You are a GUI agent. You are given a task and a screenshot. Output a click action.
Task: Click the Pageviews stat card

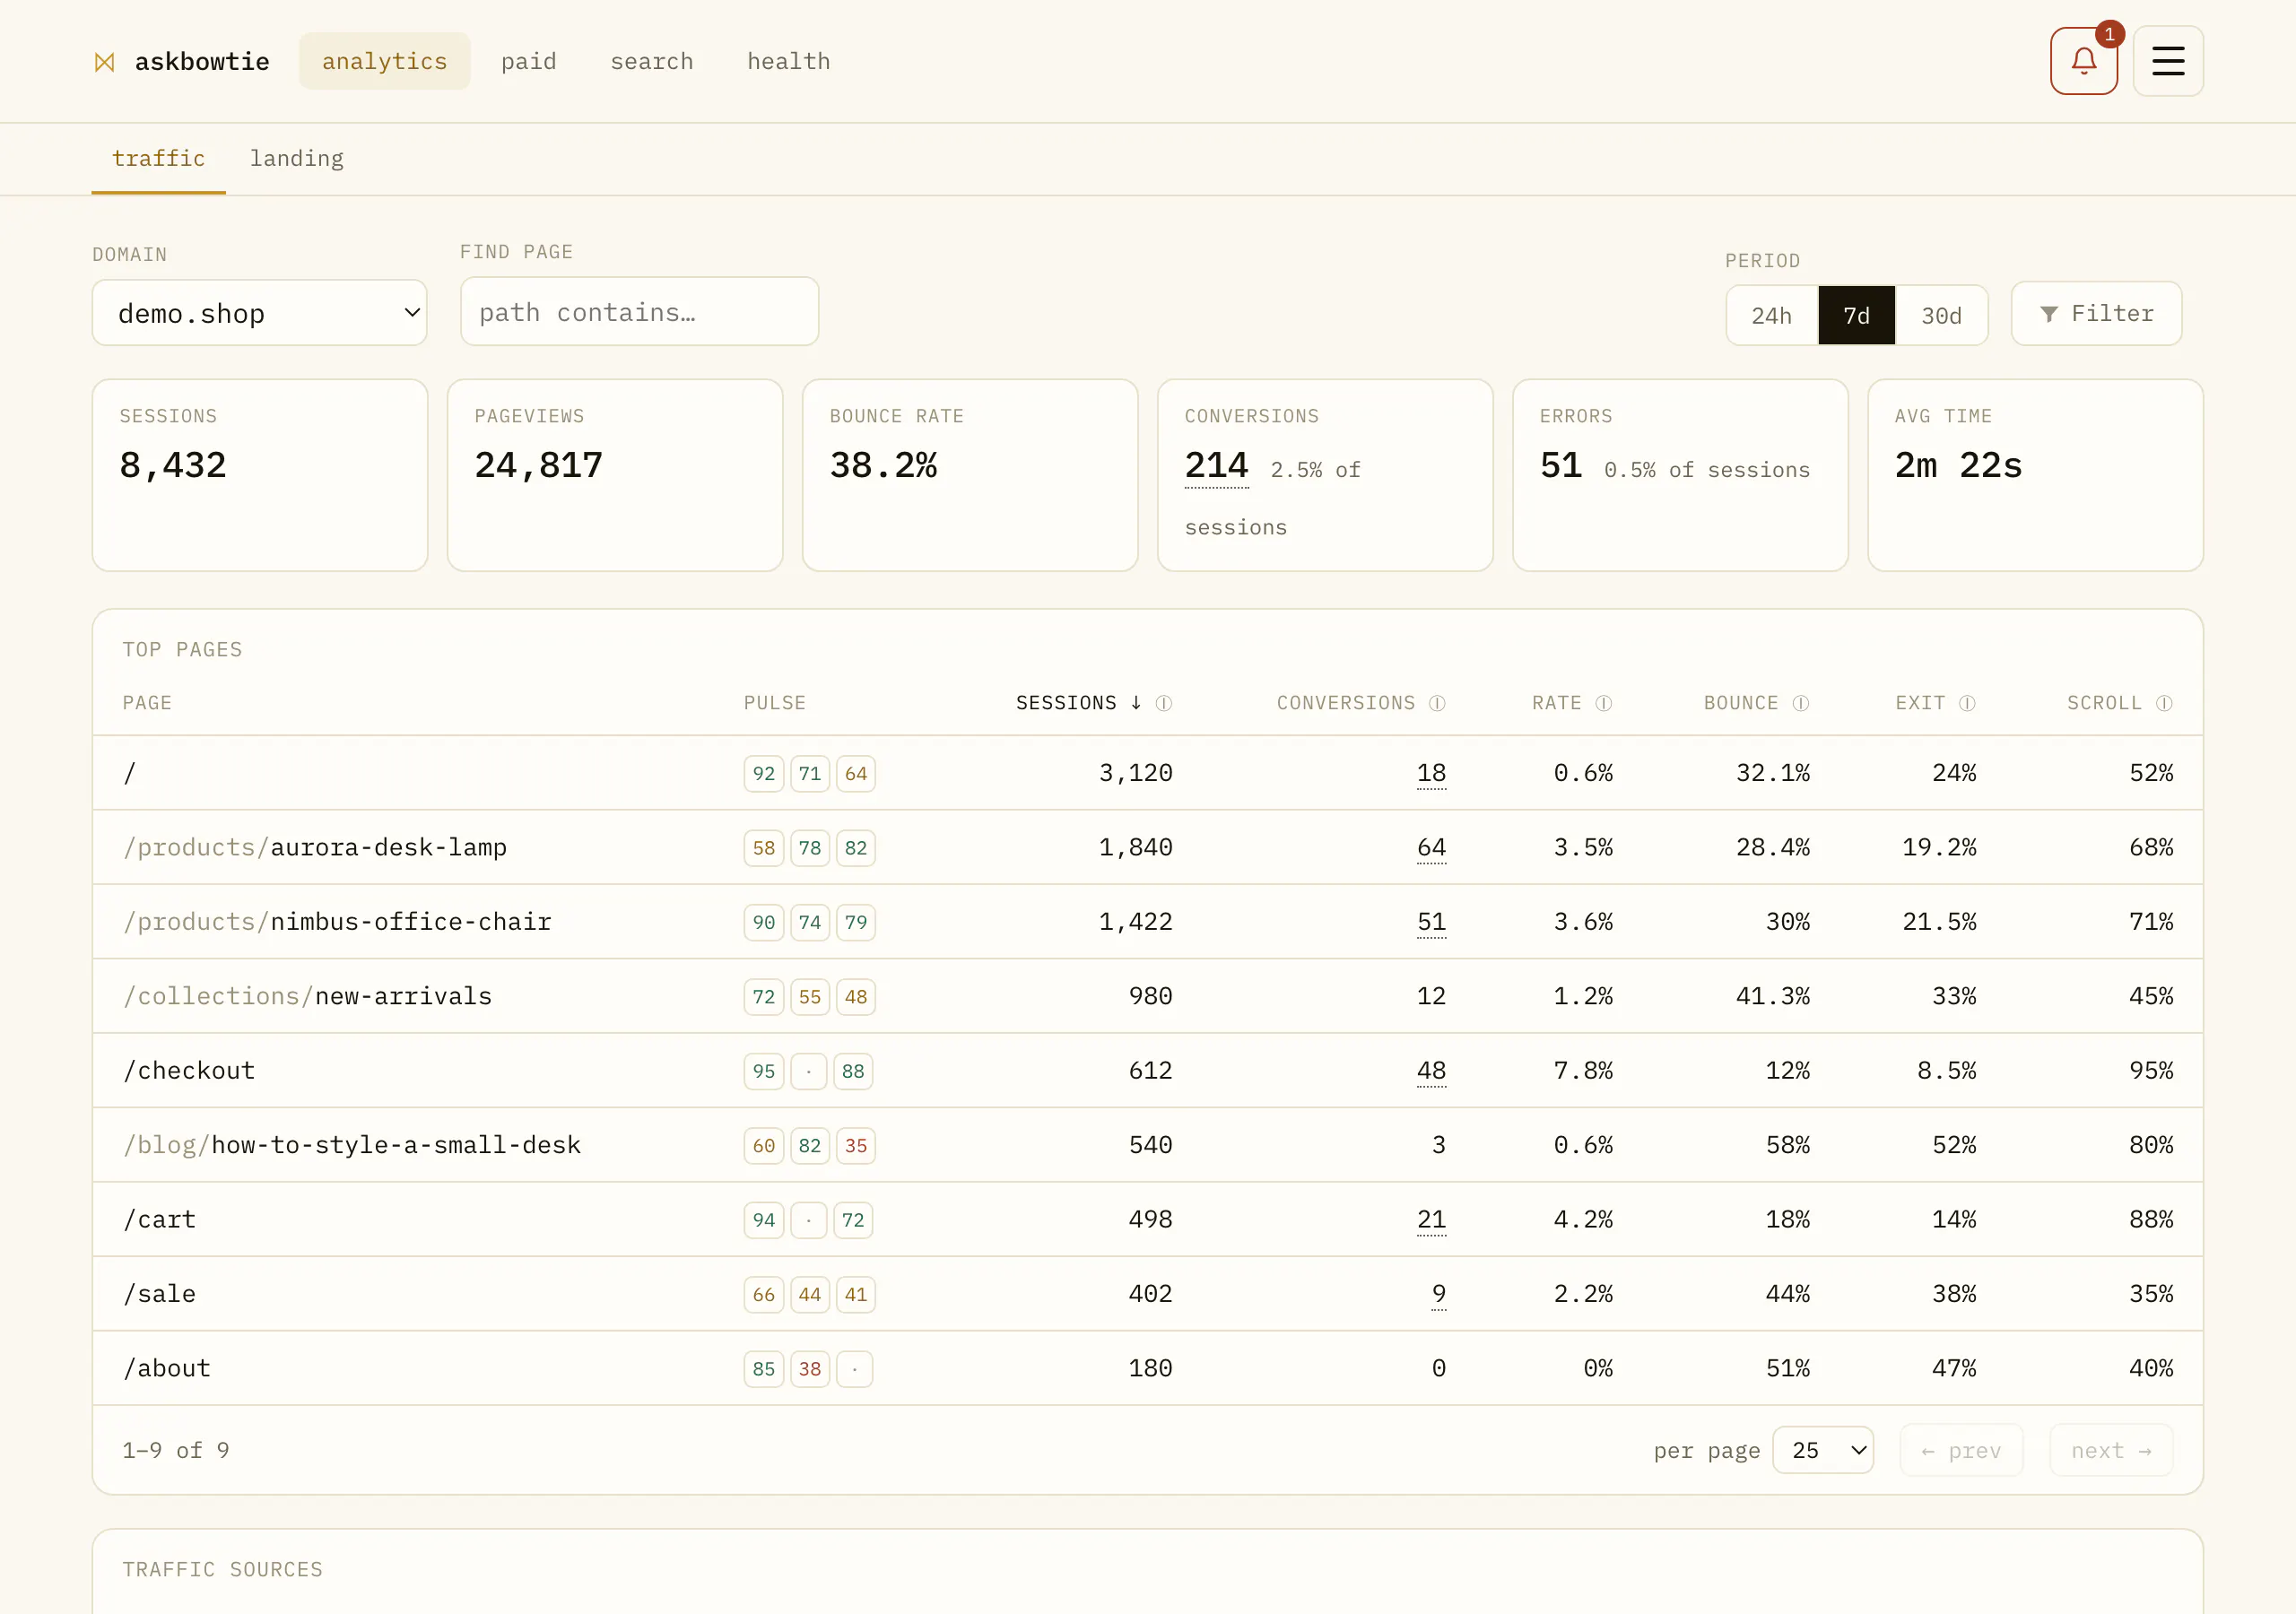coord(614,475)
